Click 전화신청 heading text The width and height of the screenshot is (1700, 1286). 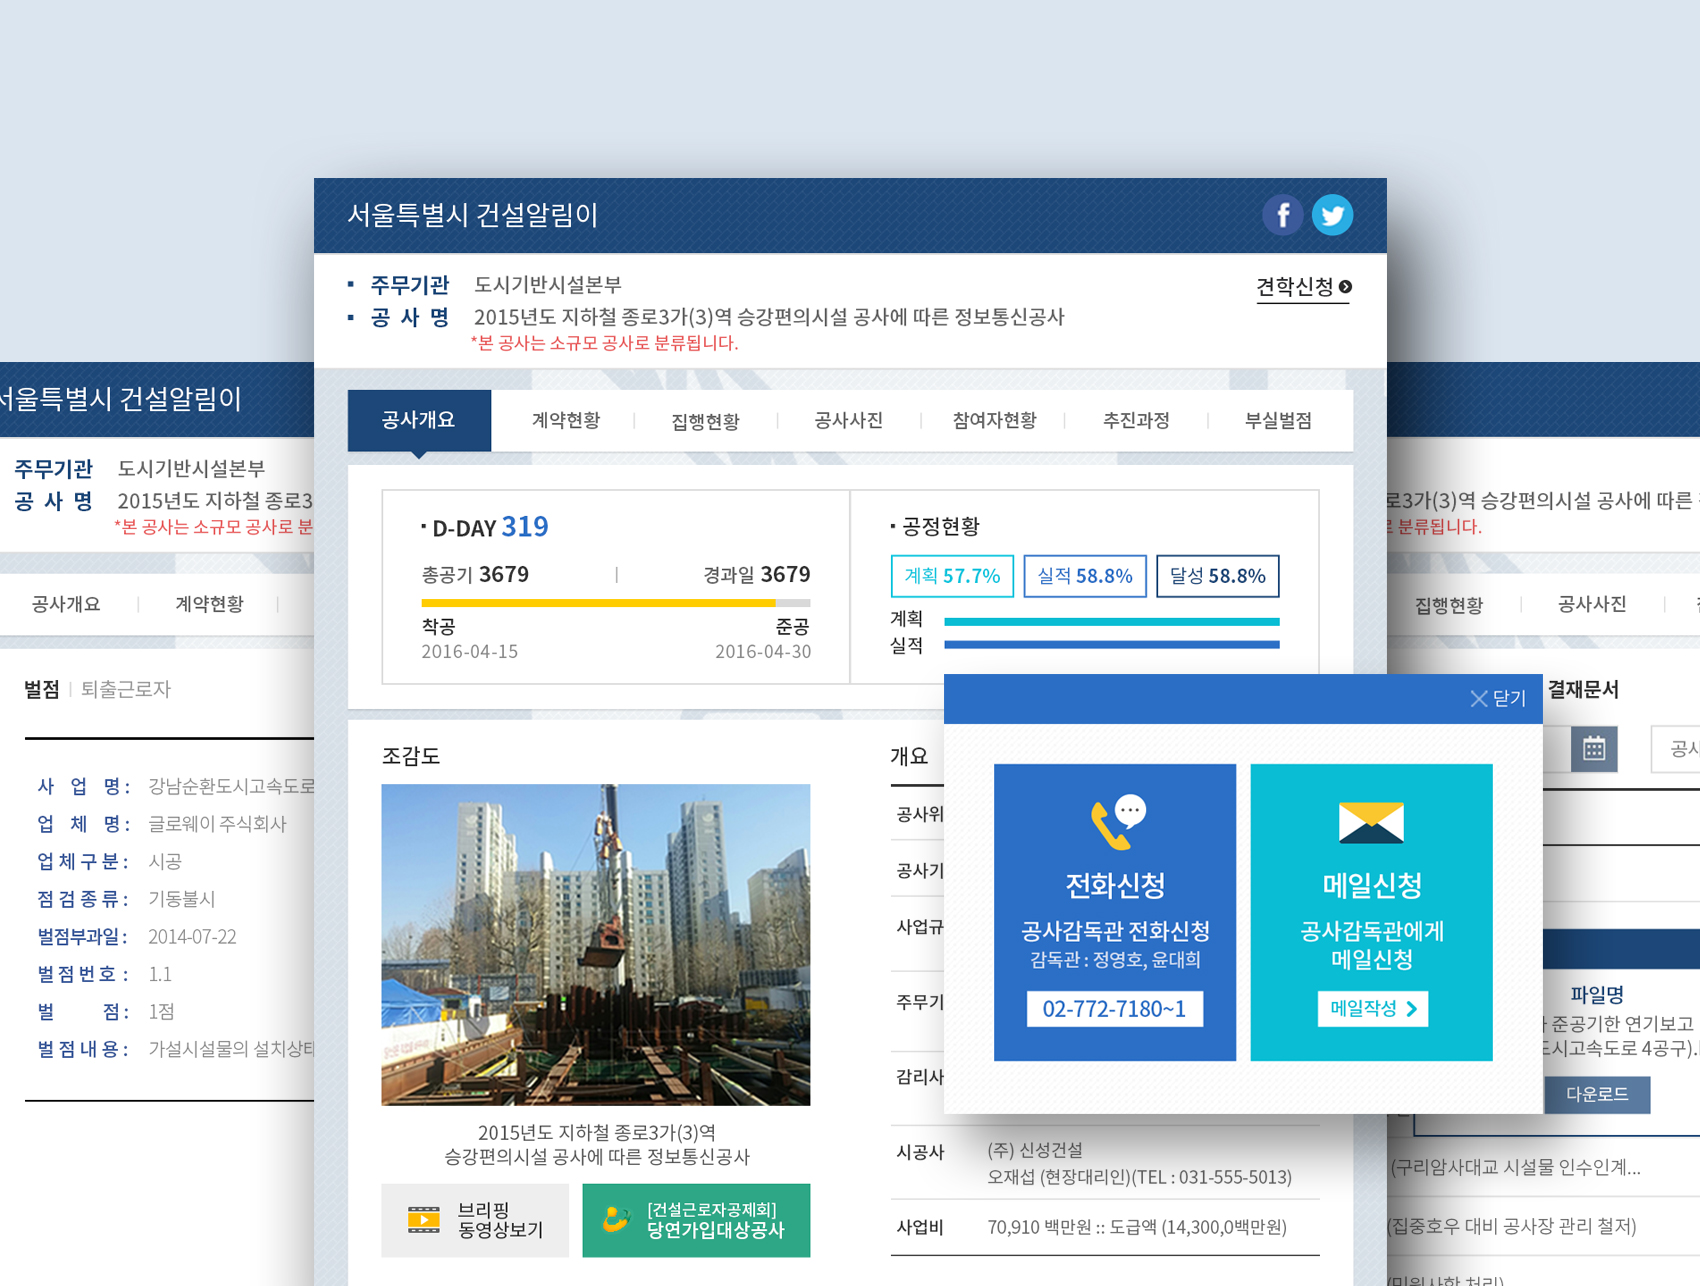click(x=1115, y=885)
